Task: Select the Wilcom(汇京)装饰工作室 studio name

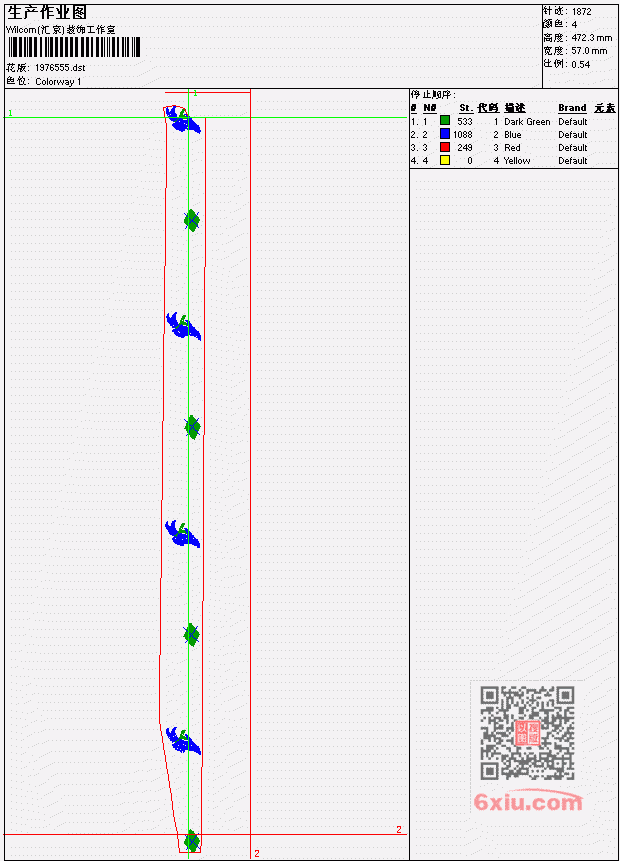Action: (61, 30)
